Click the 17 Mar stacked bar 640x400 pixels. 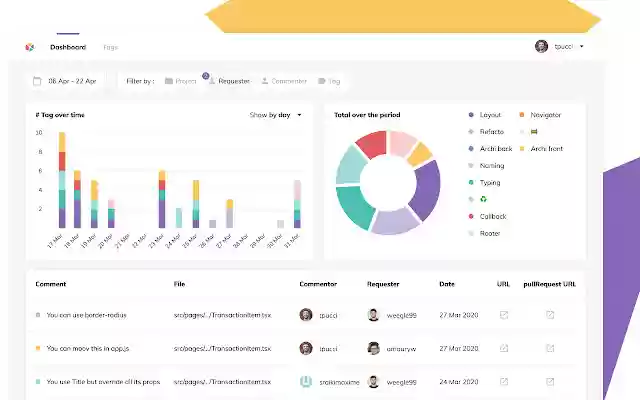click(62, 180)
